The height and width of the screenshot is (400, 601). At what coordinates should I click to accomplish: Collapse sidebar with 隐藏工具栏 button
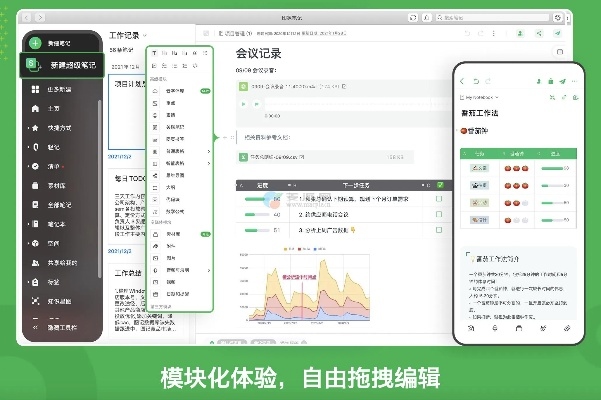(x=55, y=327)
